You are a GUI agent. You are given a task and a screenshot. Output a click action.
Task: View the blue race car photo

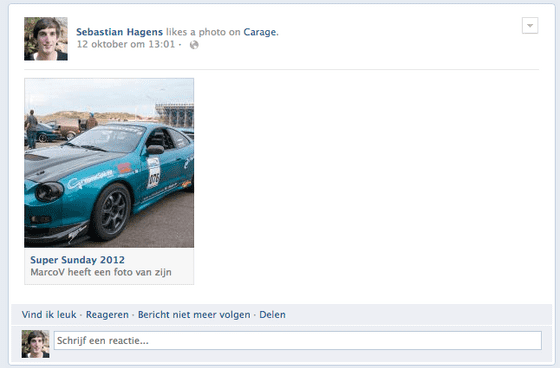point(109,163)
